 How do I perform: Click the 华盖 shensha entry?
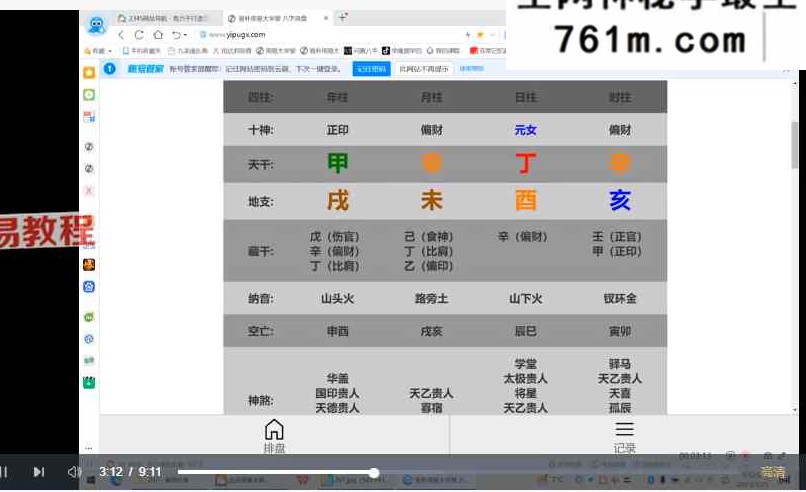(x=338, y=379)
